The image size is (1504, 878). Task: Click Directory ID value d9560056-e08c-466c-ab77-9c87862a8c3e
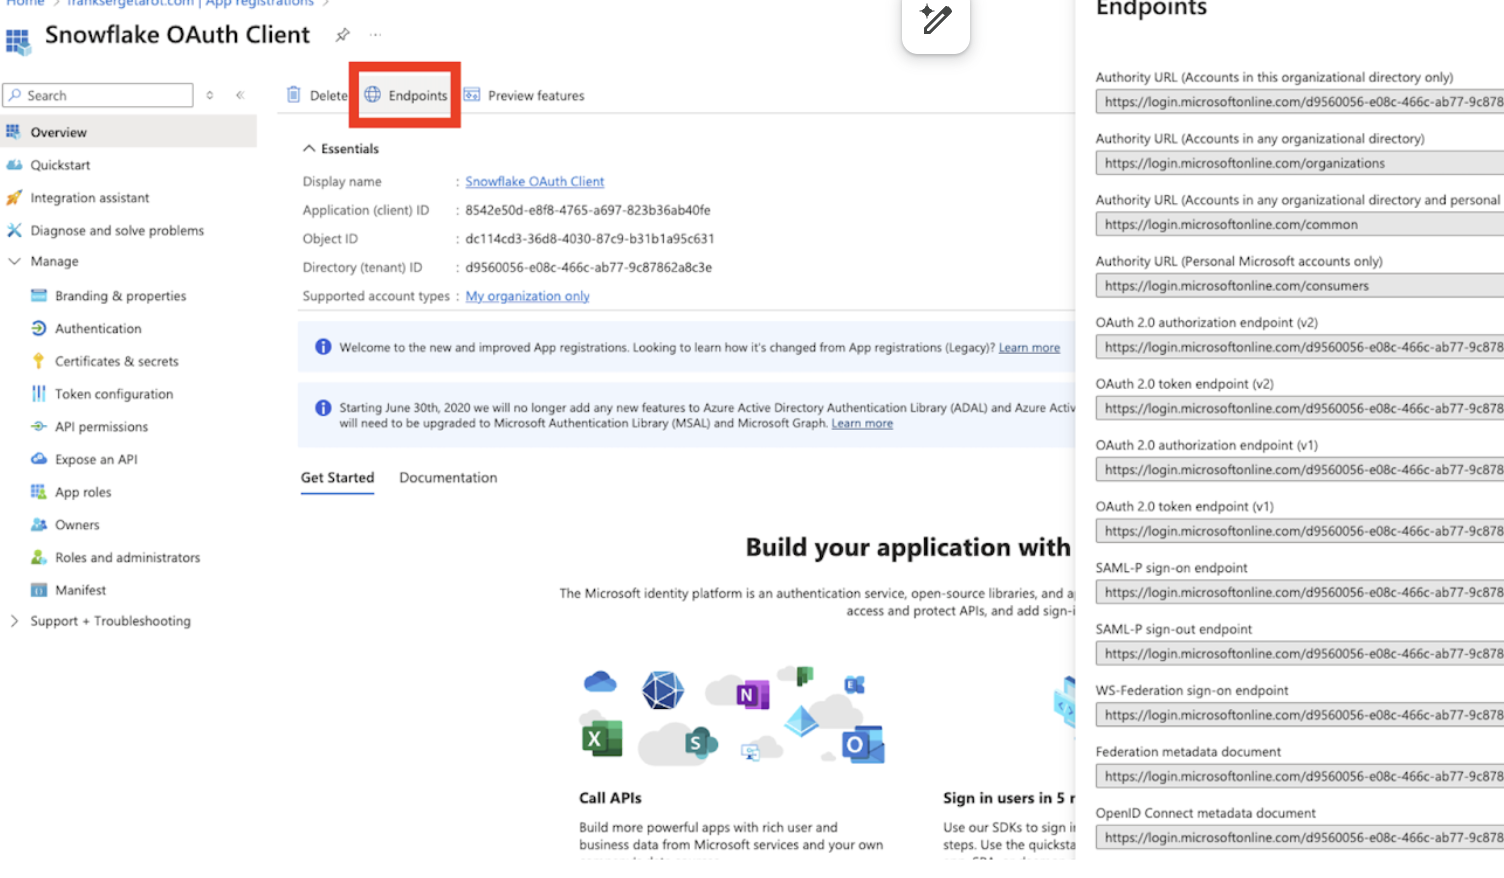pyautogui.click(x=589, y=267)
